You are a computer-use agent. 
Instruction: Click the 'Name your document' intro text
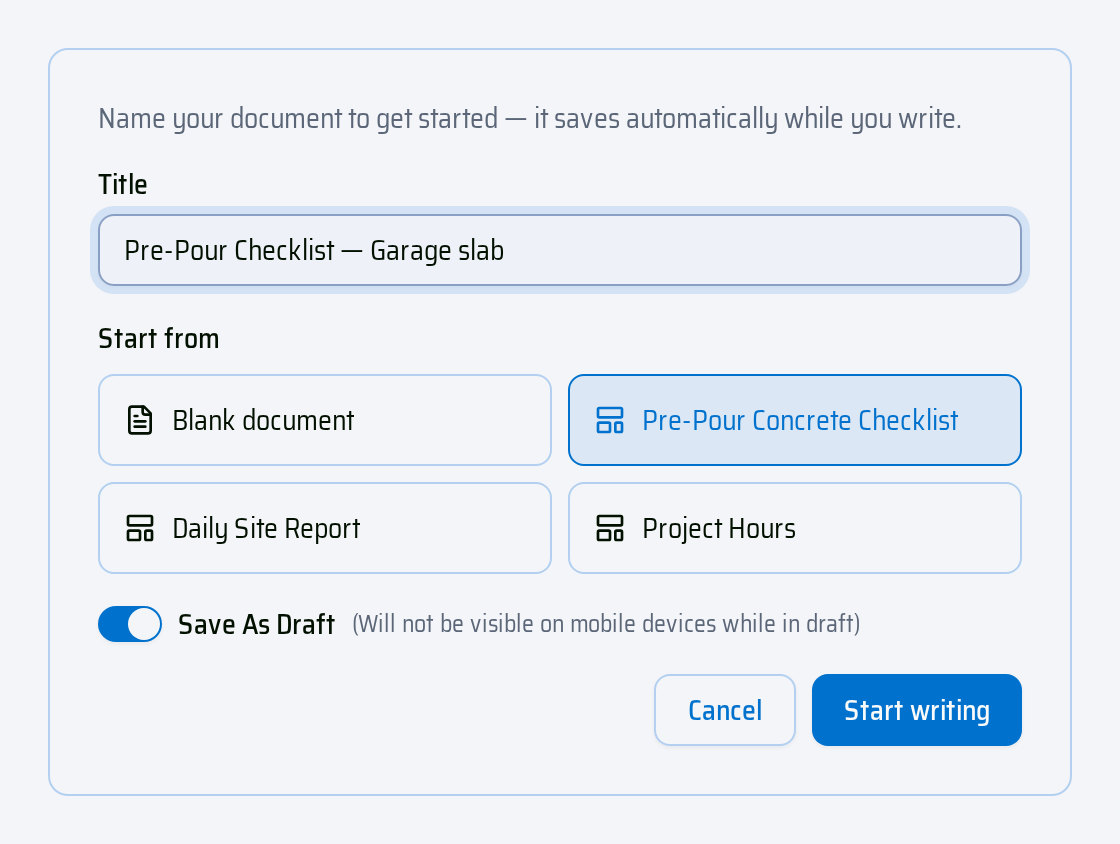pos(530,119)
